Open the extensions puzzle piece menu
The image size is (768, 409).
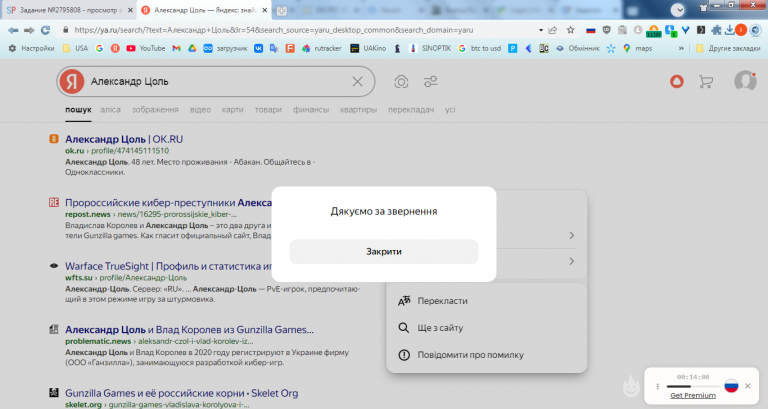[x=716, y=30]
